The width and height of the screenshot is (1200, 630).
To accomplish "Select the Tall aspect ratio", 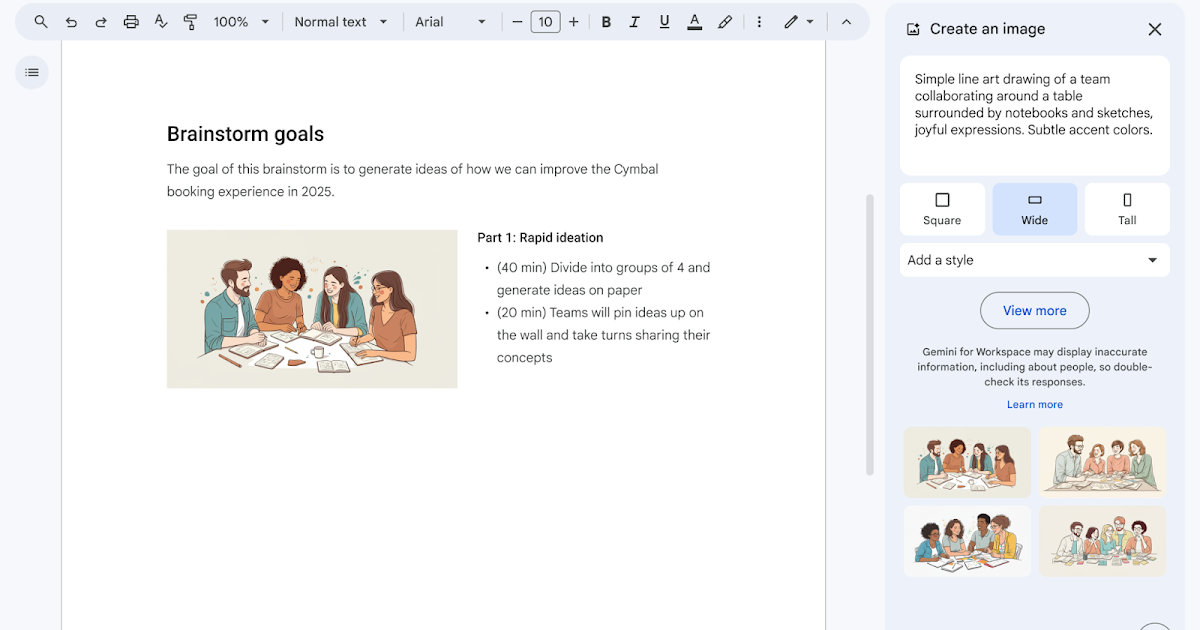I will (x=1127, y=209).
